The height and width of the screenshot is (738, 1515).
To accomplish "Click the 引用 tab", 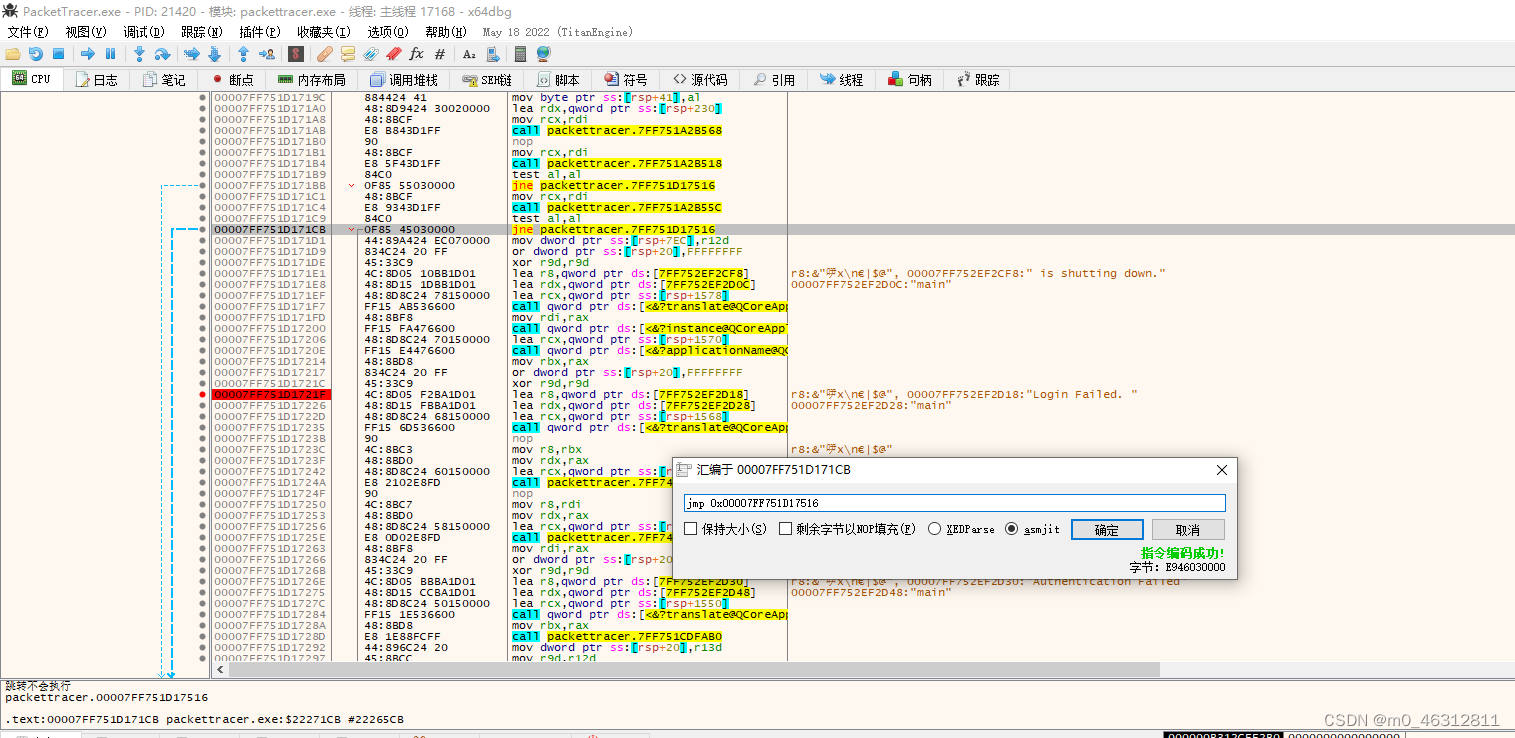I will 774,79.
